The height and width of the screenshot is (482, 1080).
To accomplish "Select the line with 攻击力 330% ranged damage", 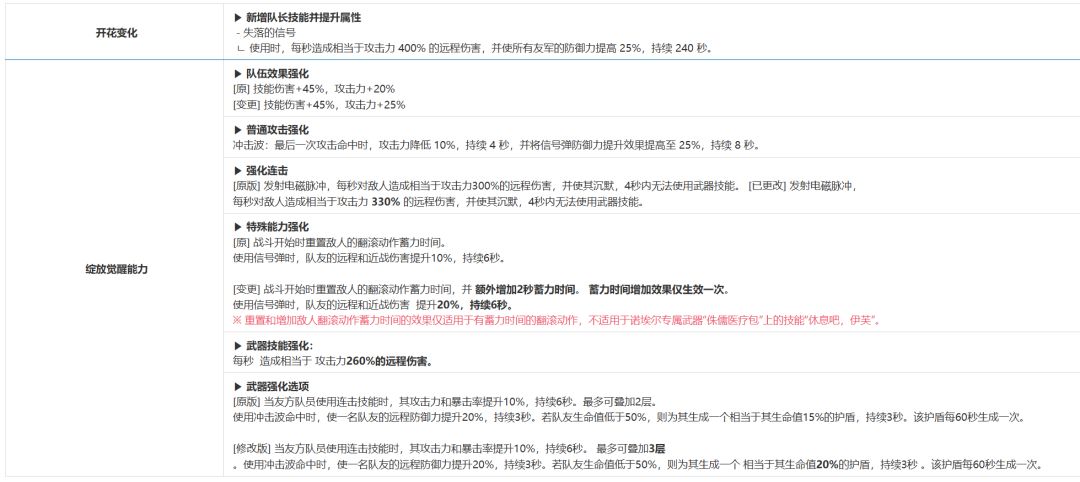I will point(439,202).
